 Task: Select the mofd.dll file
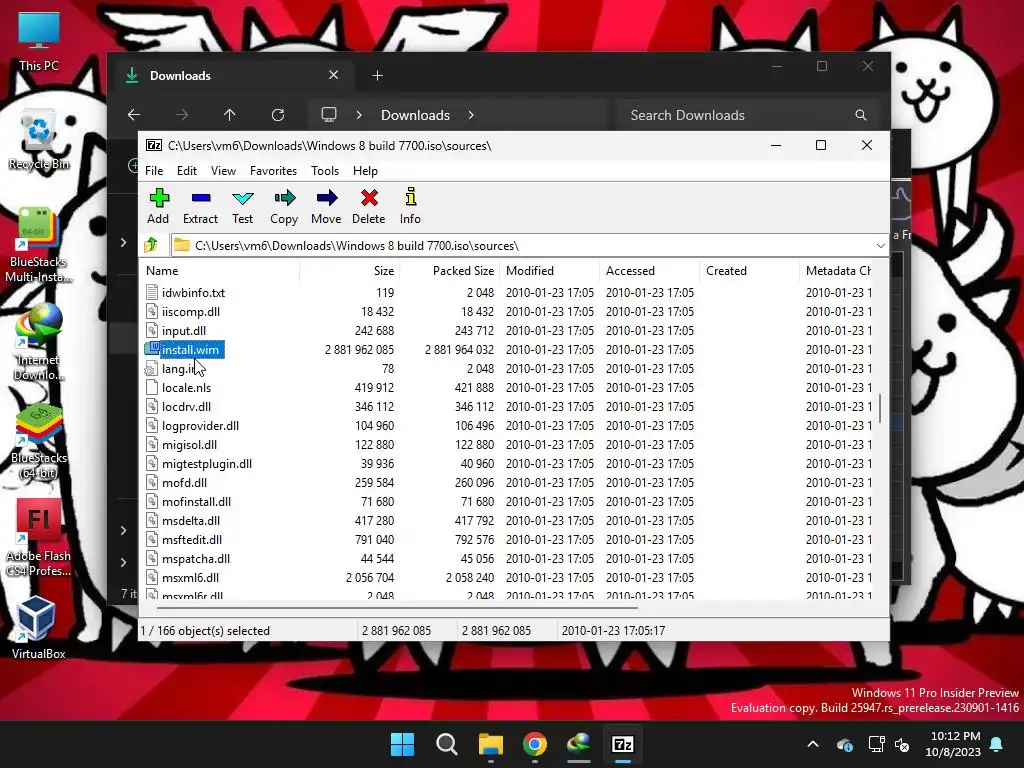tap(184, 483)
